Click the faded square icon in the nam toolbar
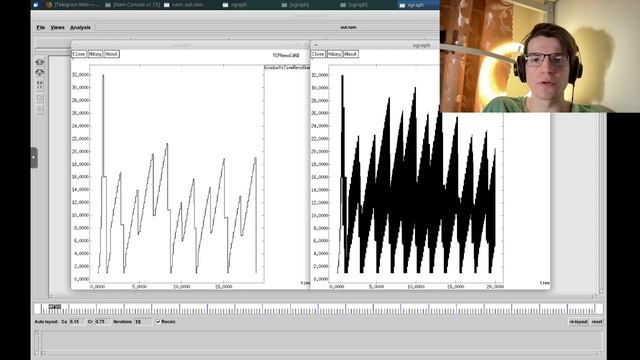Screen dimensions: 640x360 click(x=40, y=98)
